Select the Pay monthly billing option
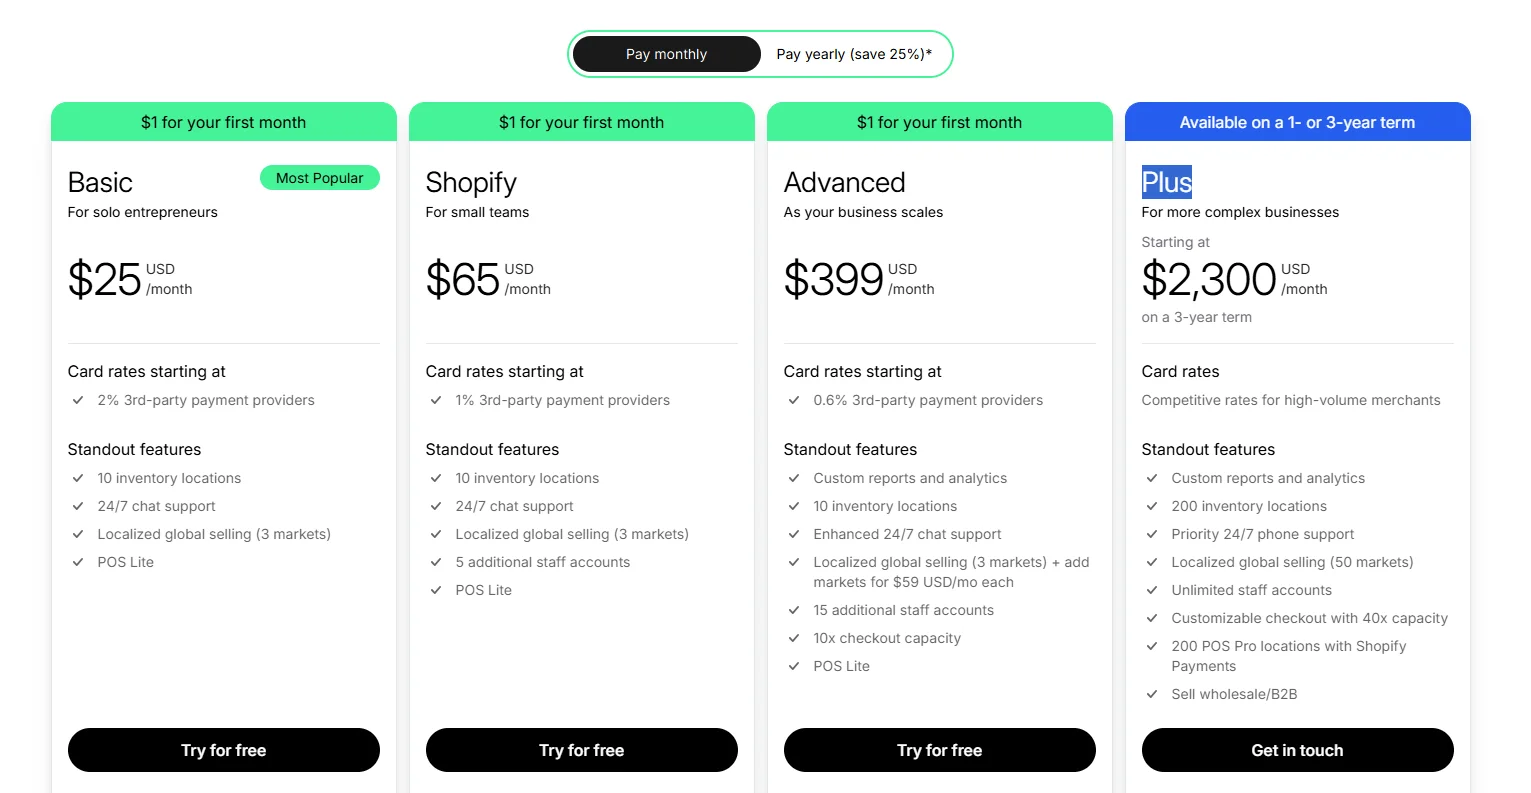1531x793 pixels. click(x=666, y=53)
